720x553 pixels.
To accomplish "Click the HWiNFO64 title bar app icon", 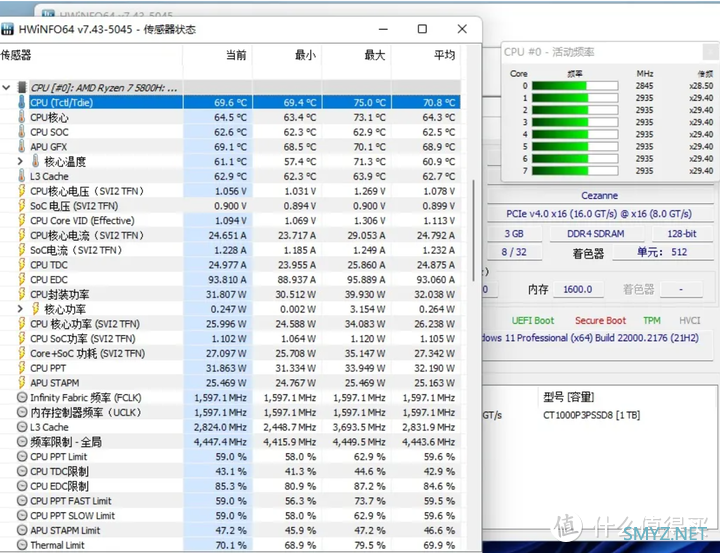I will pos(7,29).
